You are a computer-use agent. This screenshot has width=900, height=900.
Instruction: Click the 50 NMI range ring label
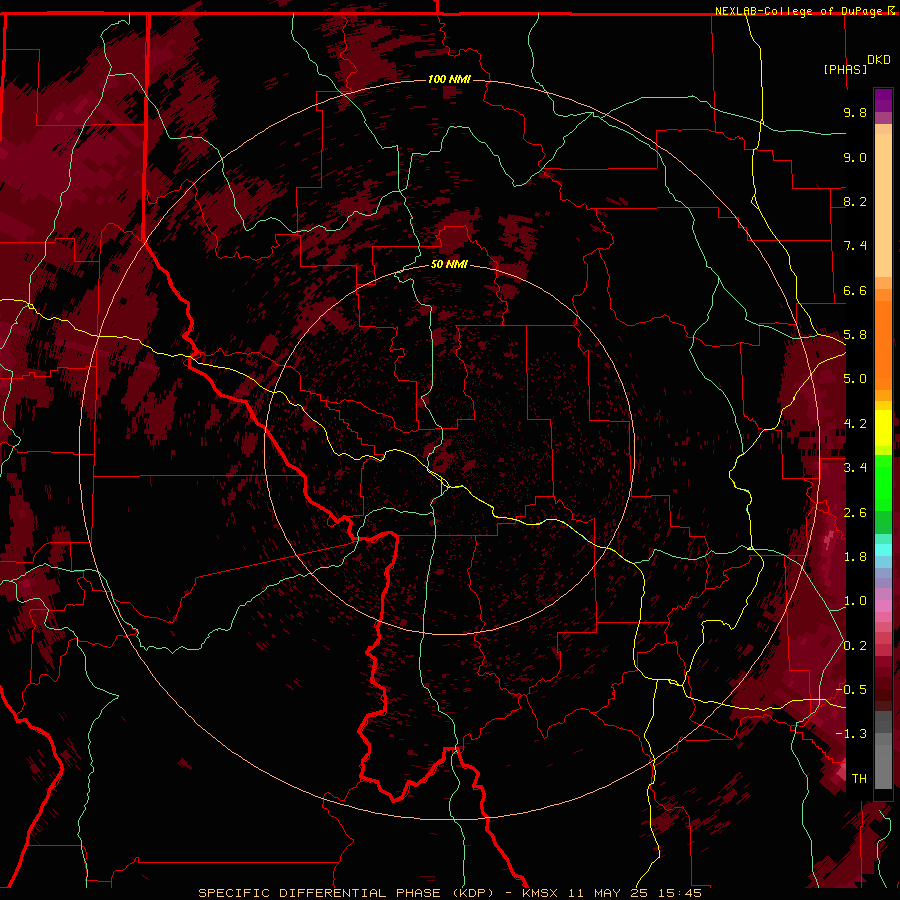coord(449,265)
